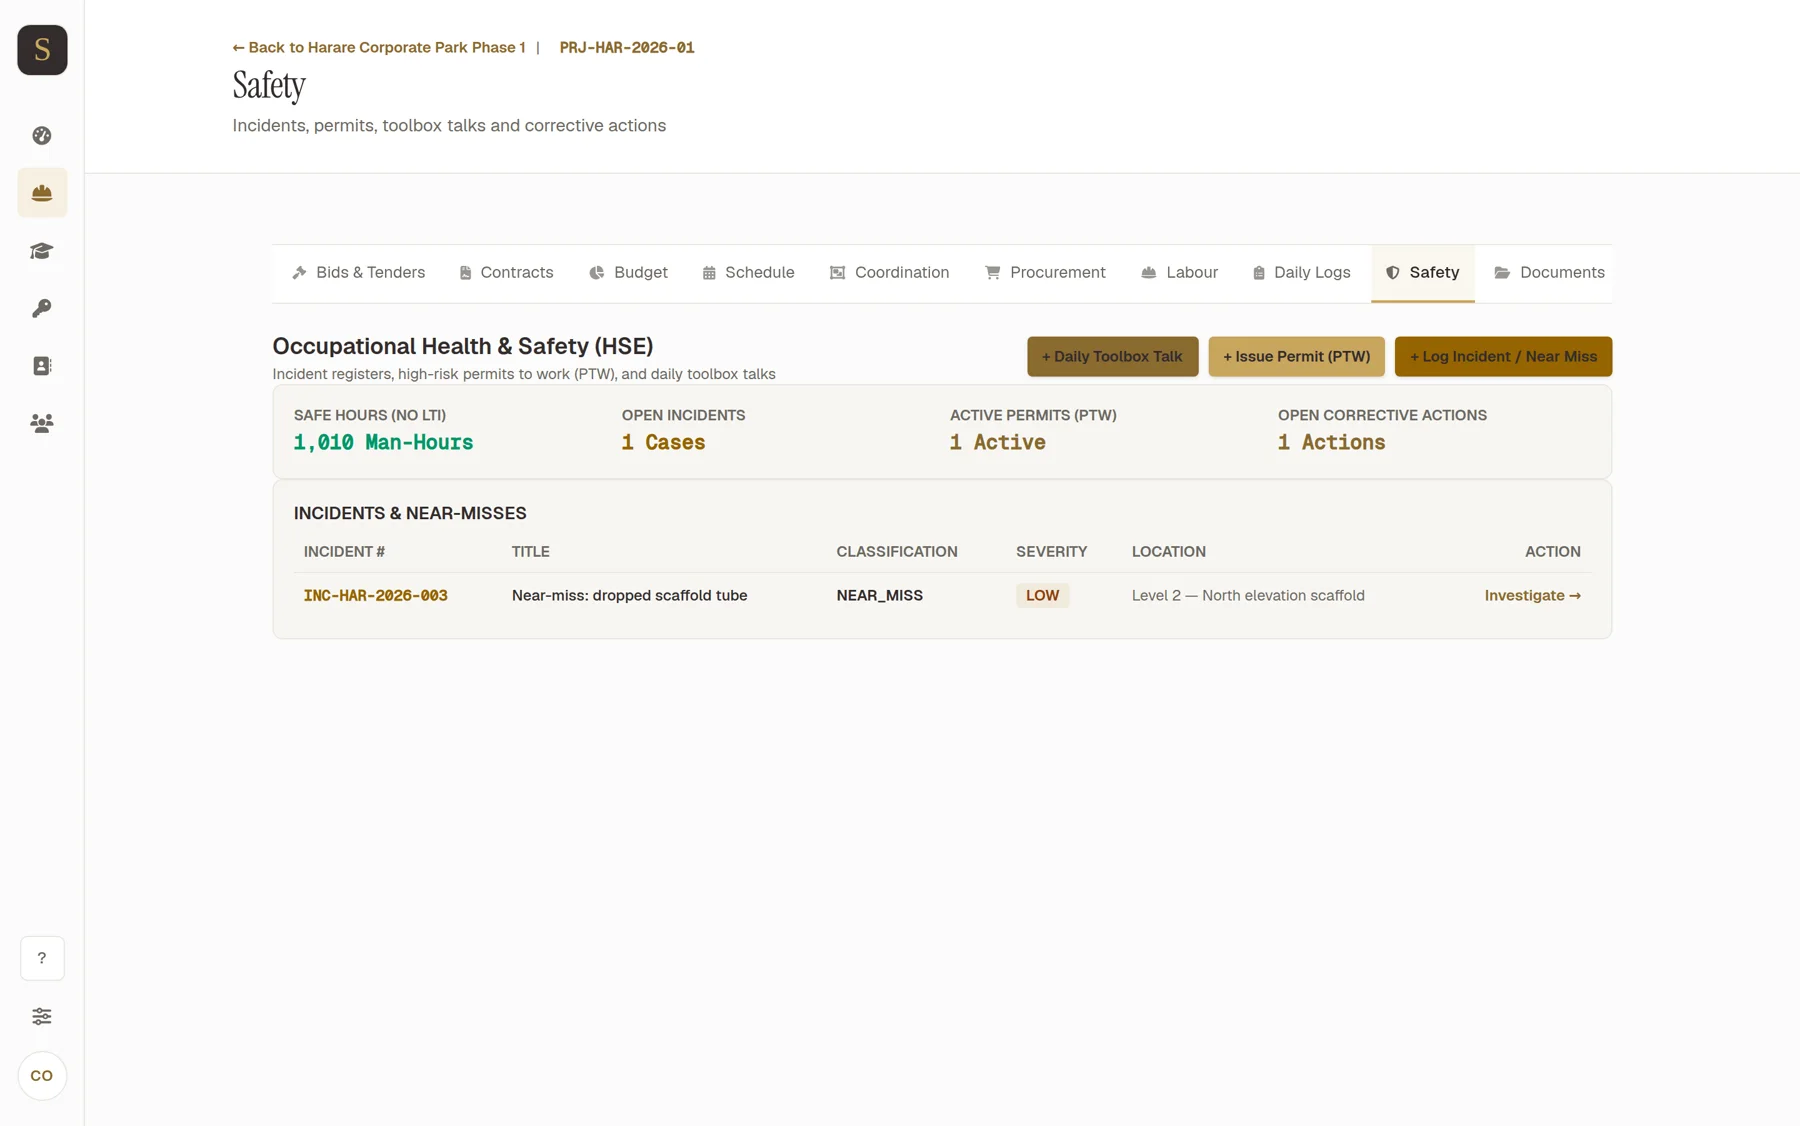The width and height of the screenshot is (1800, 1126).
Task: Click the + Daily Toolbox Talk button
Action: (1112, 357)
